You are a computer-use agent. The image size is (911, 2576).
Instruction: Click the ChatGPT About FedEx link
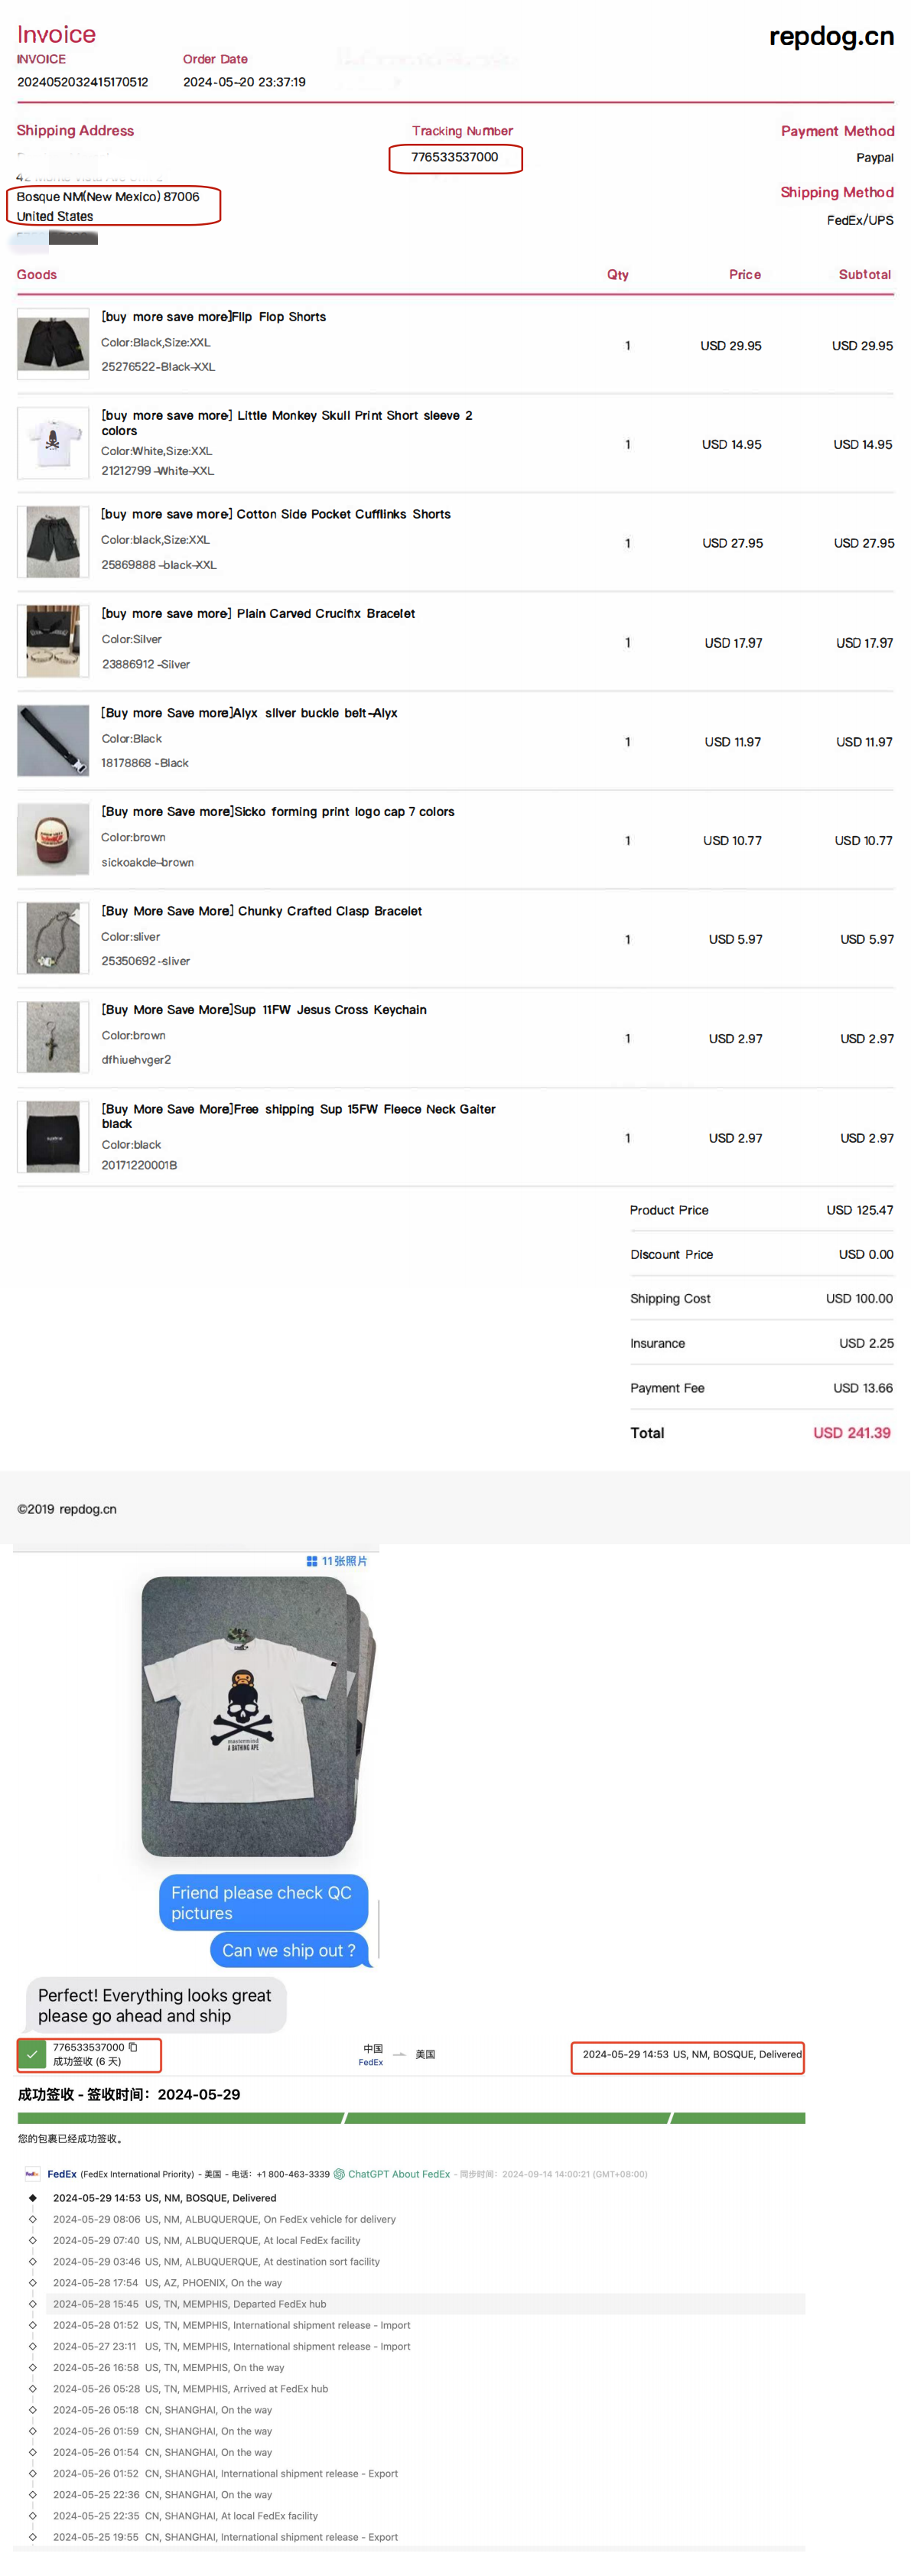pyautogui.click(x=398, y=2173)
